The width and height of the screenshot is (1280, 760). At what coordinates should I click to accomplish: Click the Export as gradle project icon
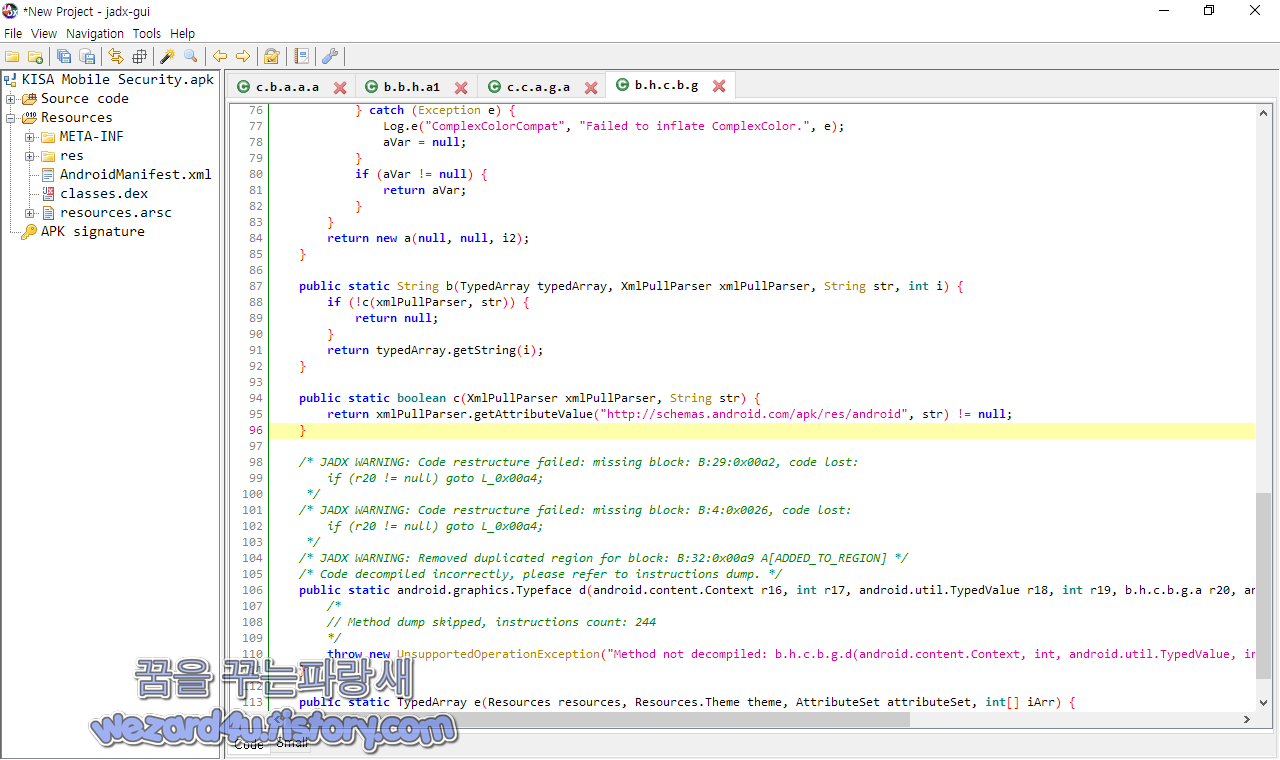click(x=87, y=57)
